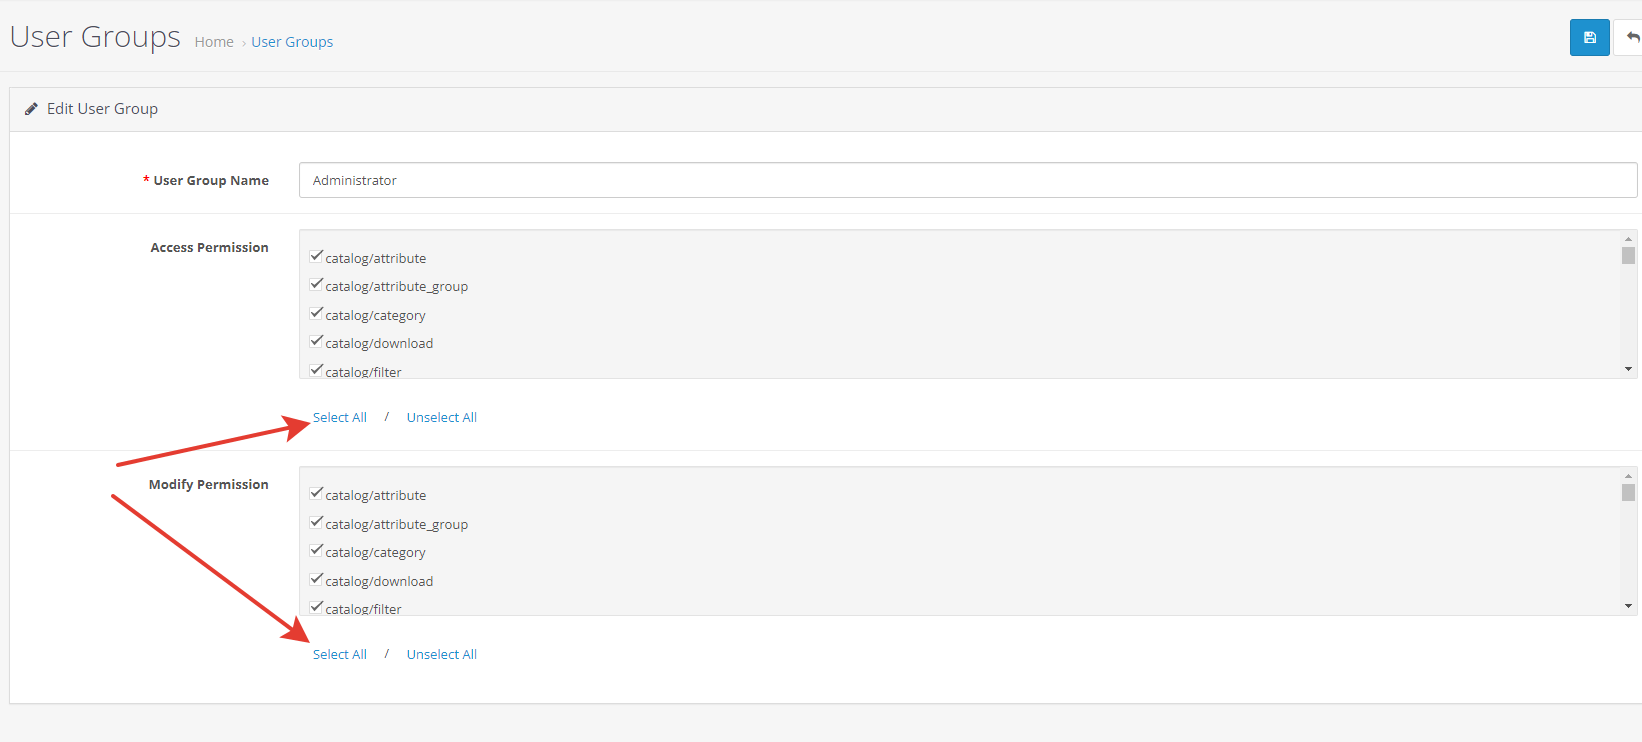Click the pencil icon beside Edit User Group
1642x742 pixels.
point(31,109)
